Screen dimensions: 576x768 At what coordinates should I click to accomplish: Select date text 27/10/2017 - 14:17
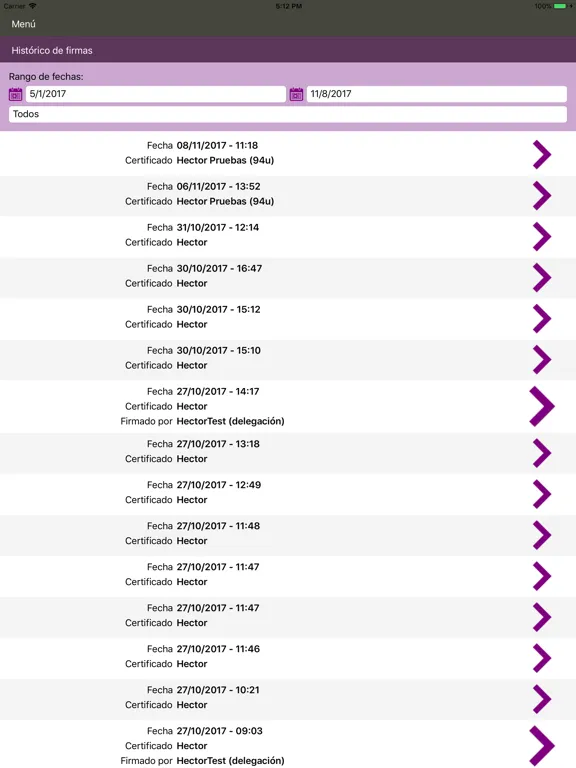click(x=217, y=392)
